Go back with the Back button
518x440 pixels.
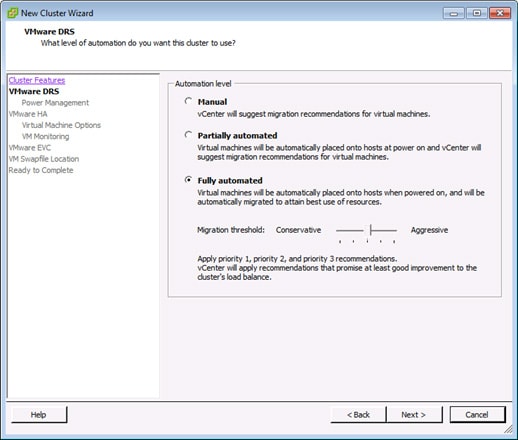click(x=358, y=415)
